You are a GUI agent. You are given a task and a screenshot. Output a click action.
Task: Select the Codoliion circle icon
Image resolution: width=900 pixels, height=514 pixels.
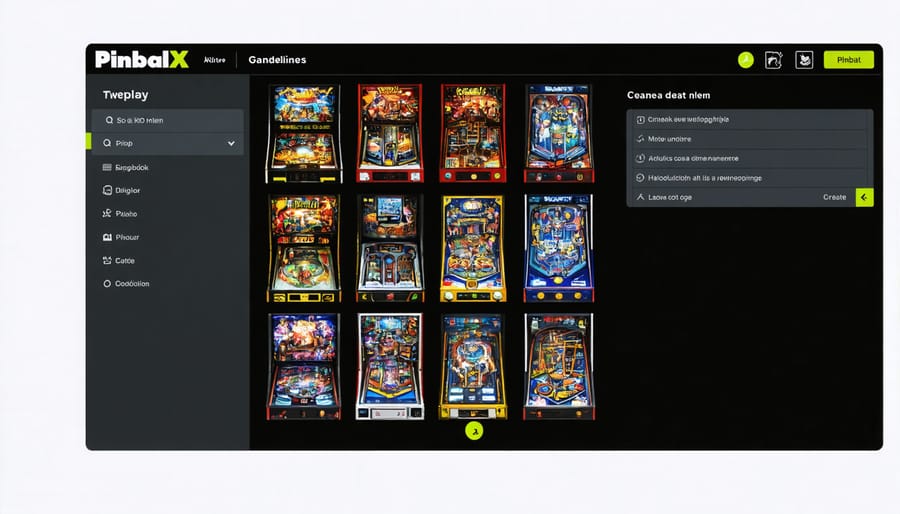pyautogui.click(x=107, y=283)
